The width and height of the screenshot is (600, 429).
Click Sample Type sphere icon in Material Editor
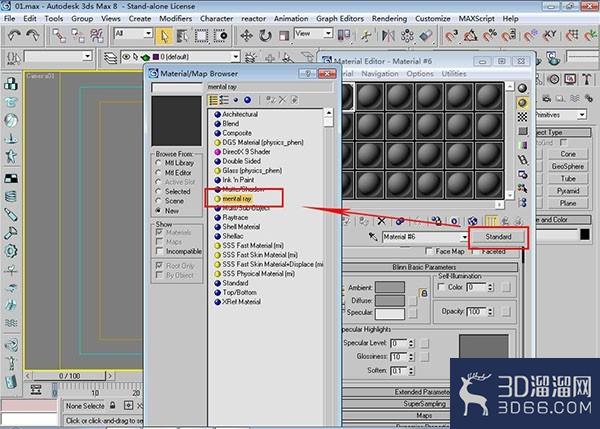pyautogui.click(x=522, y=88)
